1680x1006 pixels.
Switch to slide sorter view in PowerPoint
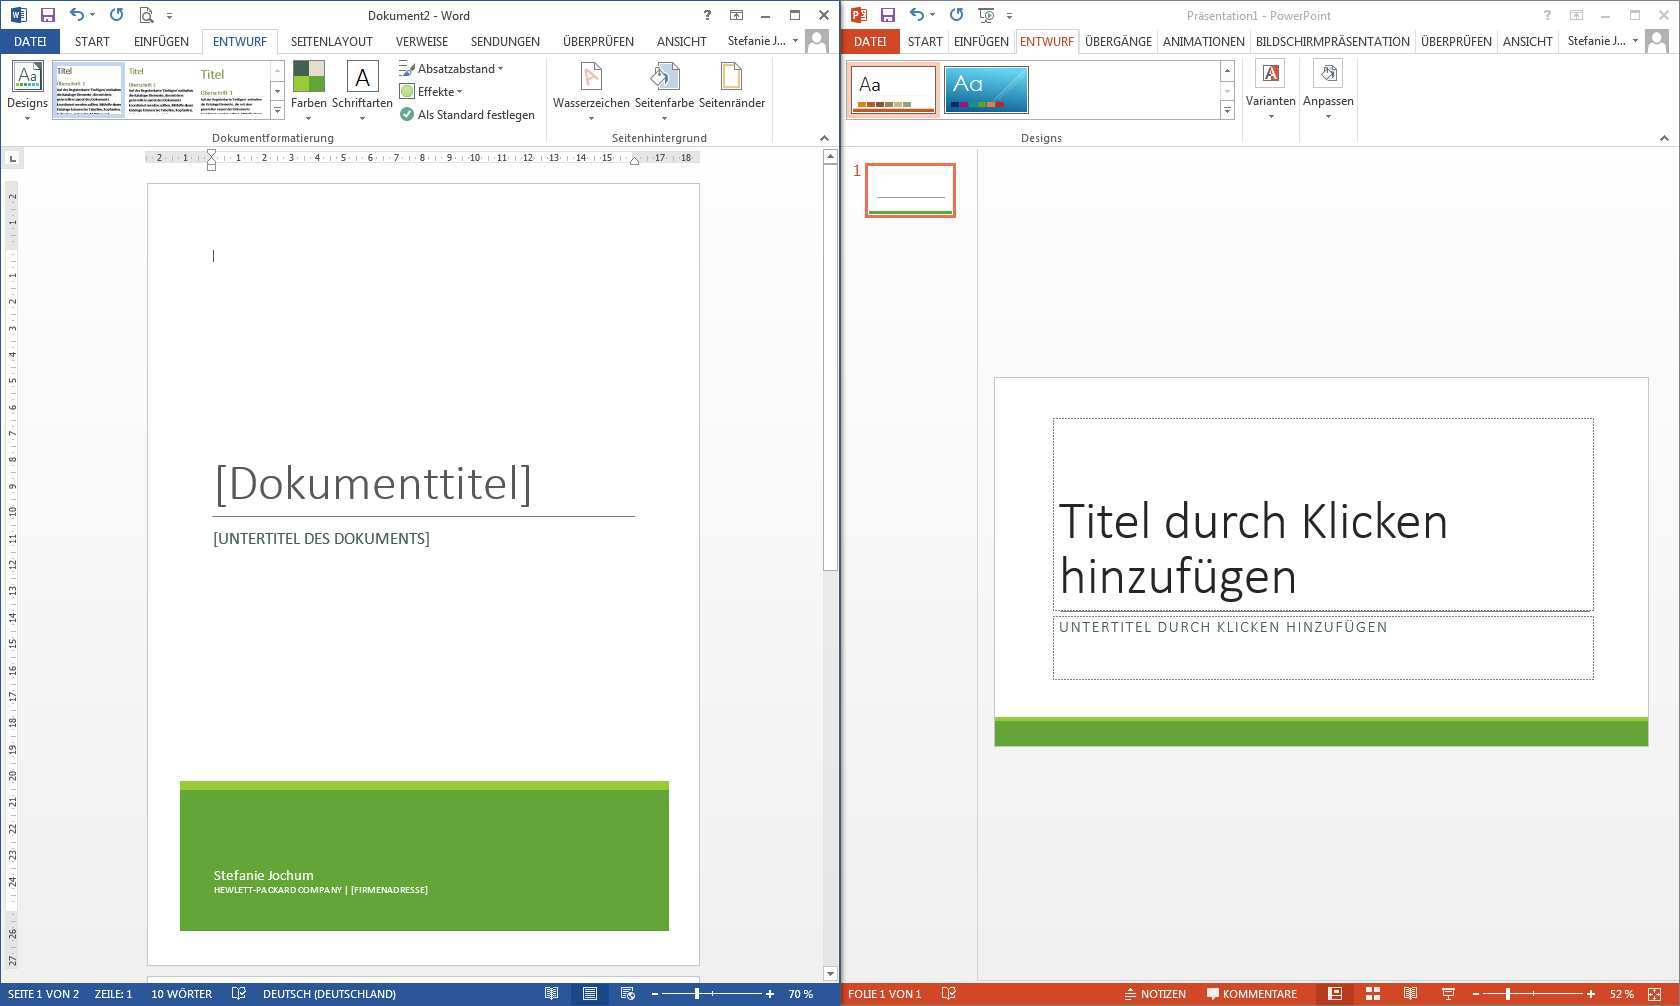pos(1373,994)
